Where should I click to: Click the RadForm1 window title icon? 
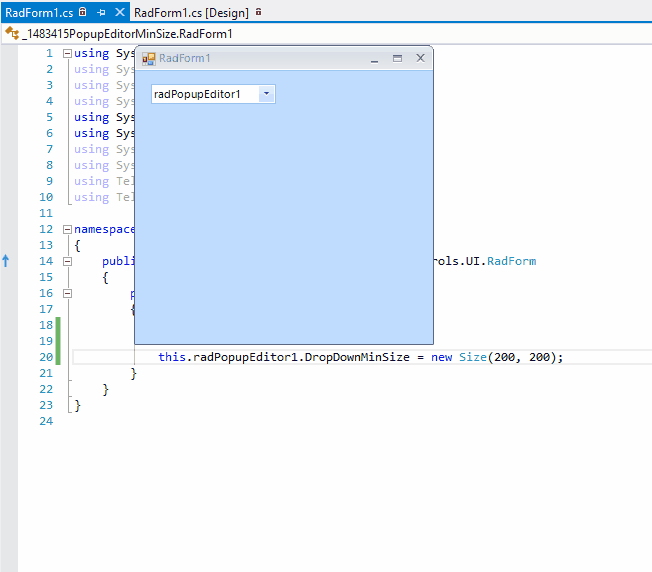tap(149, 58)
